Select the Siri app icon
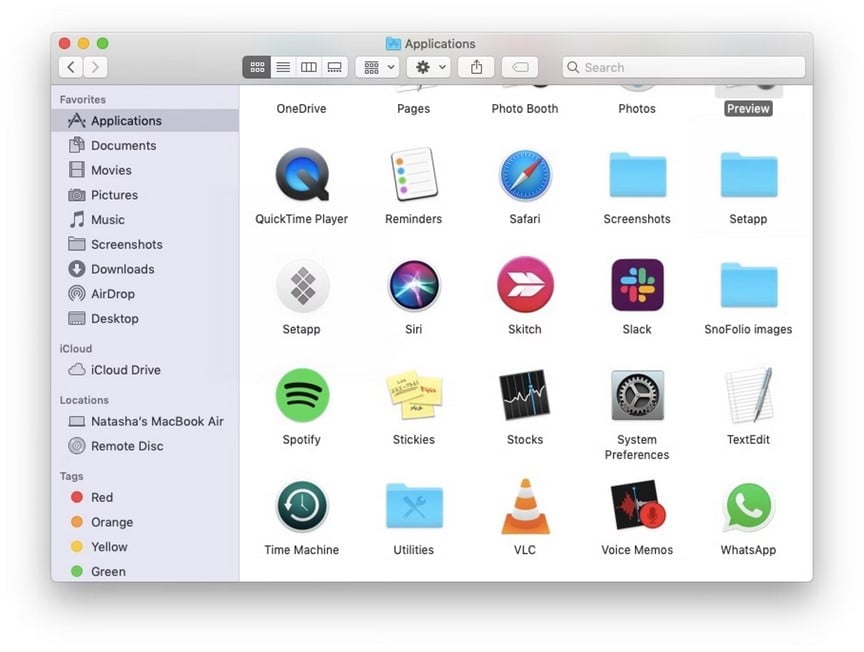 pyautogui.click(x=413, y=286)
